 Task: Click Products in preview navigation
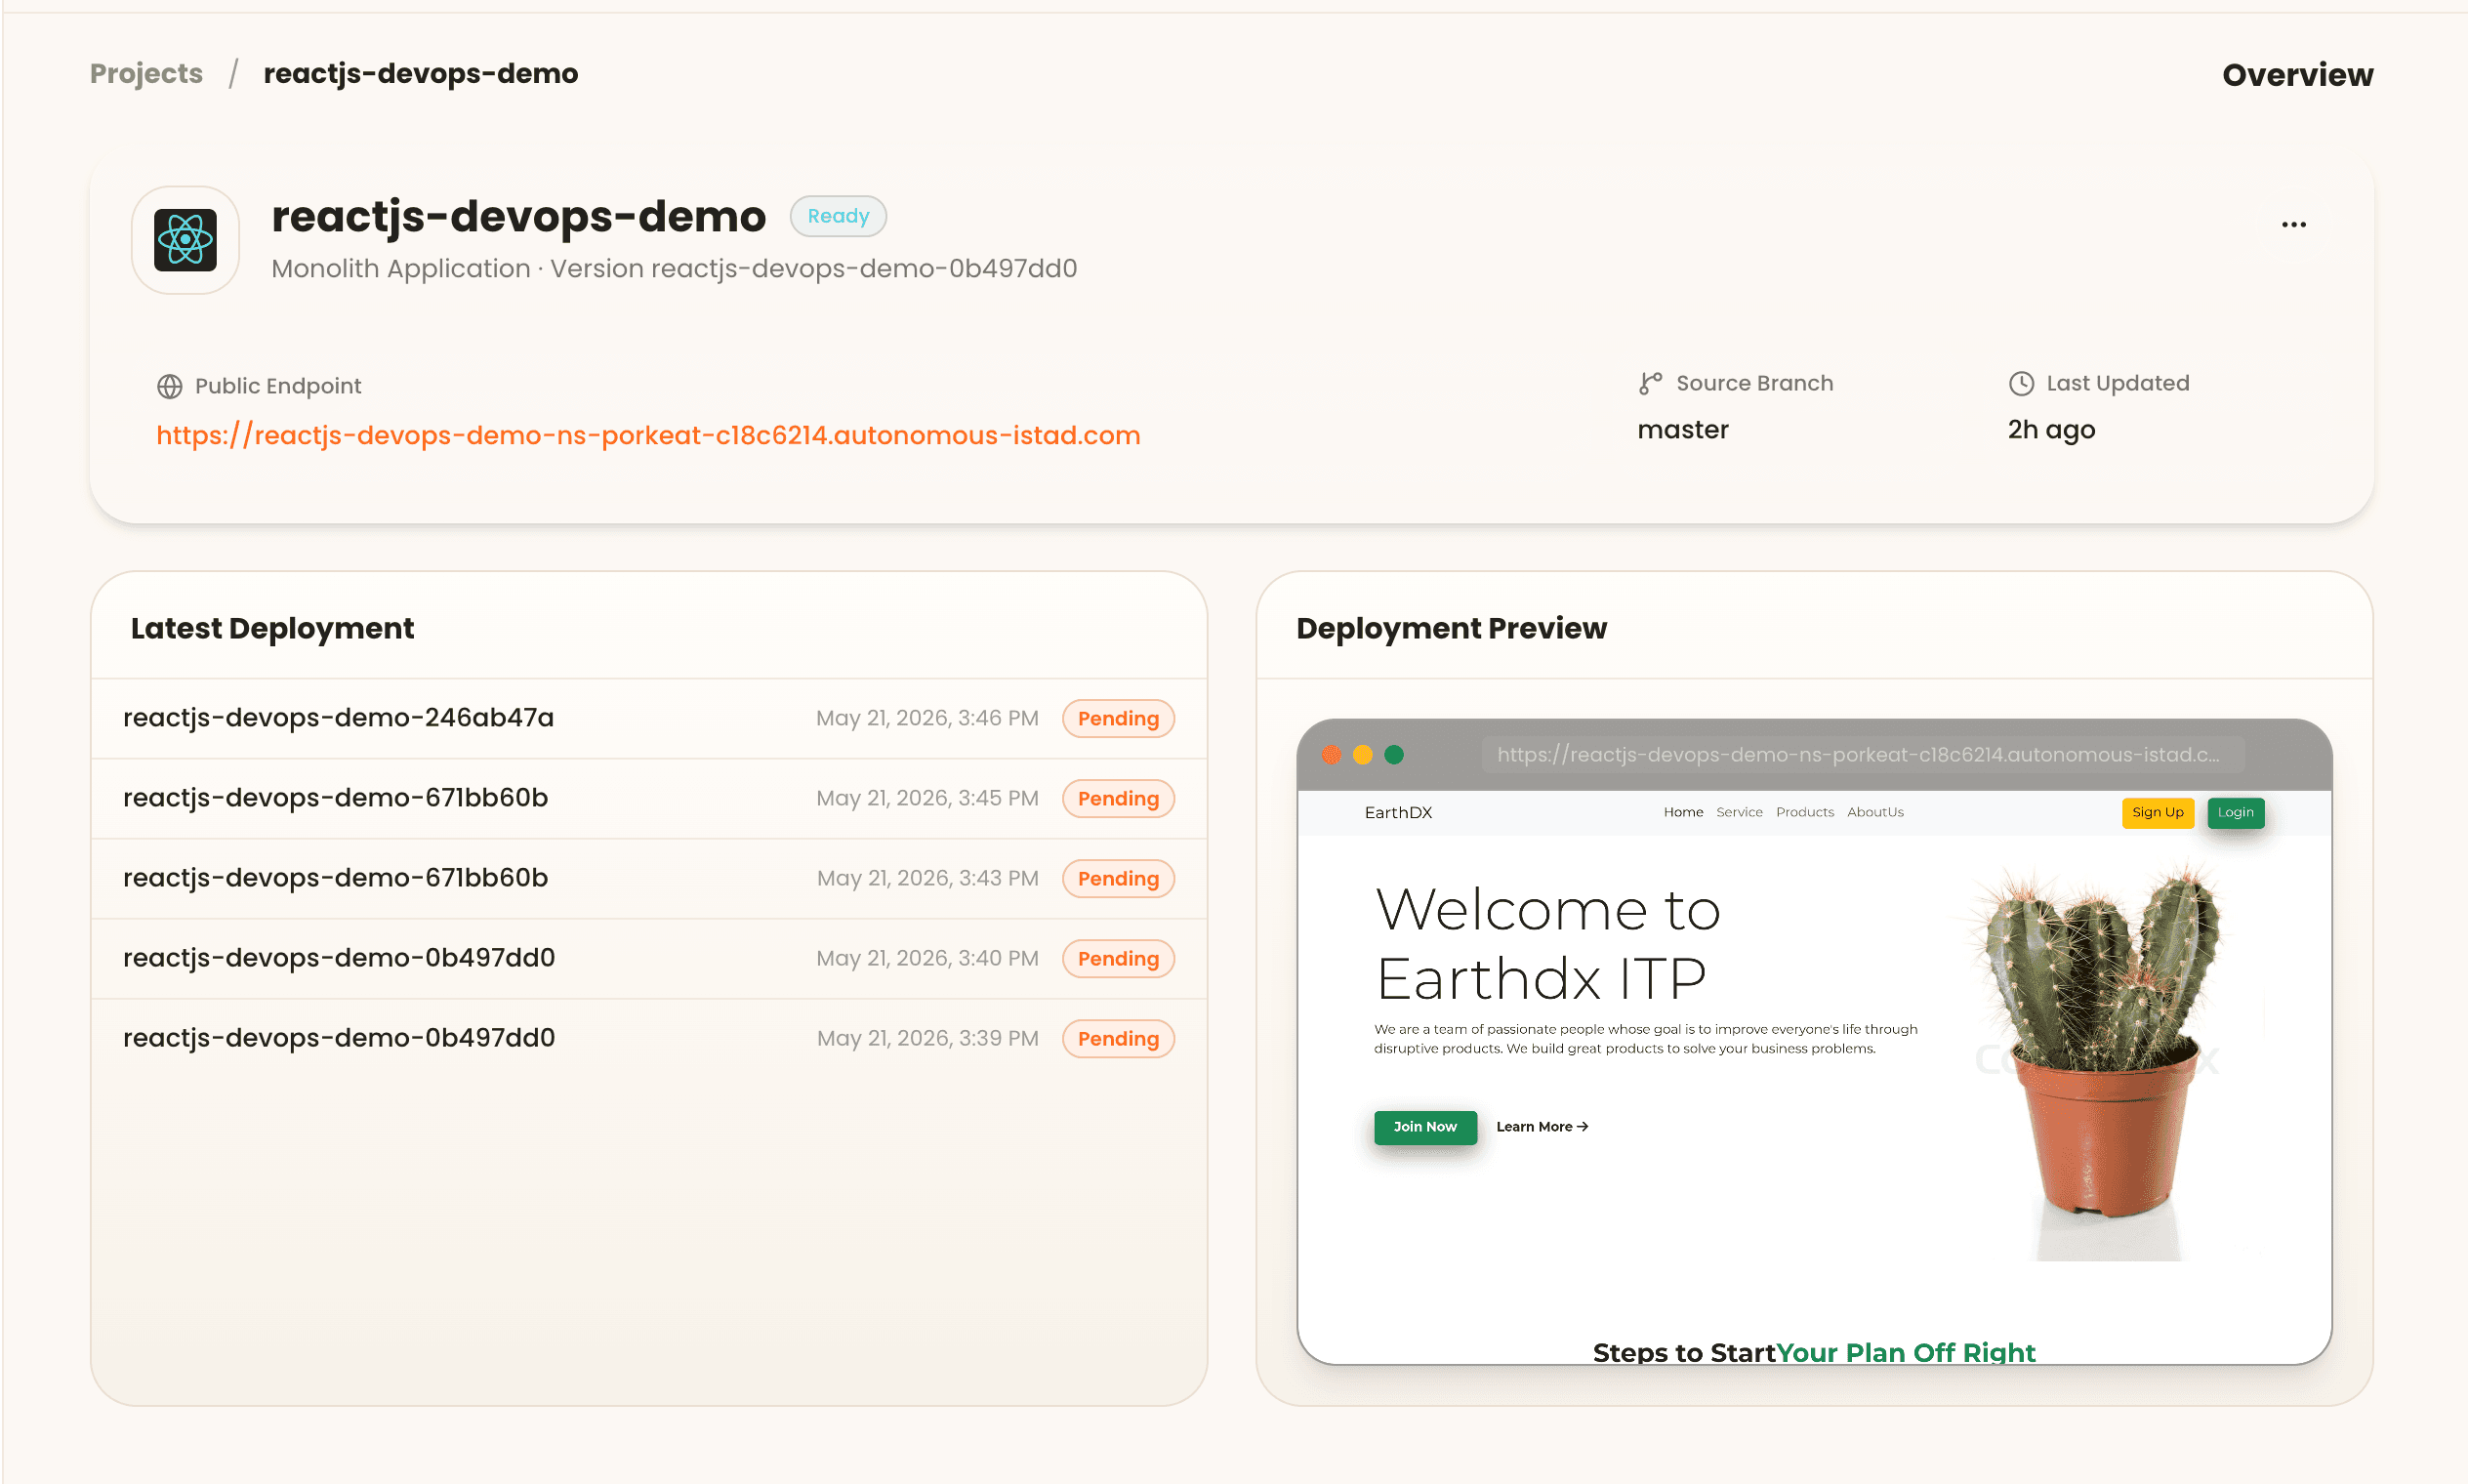point(1804,812)
